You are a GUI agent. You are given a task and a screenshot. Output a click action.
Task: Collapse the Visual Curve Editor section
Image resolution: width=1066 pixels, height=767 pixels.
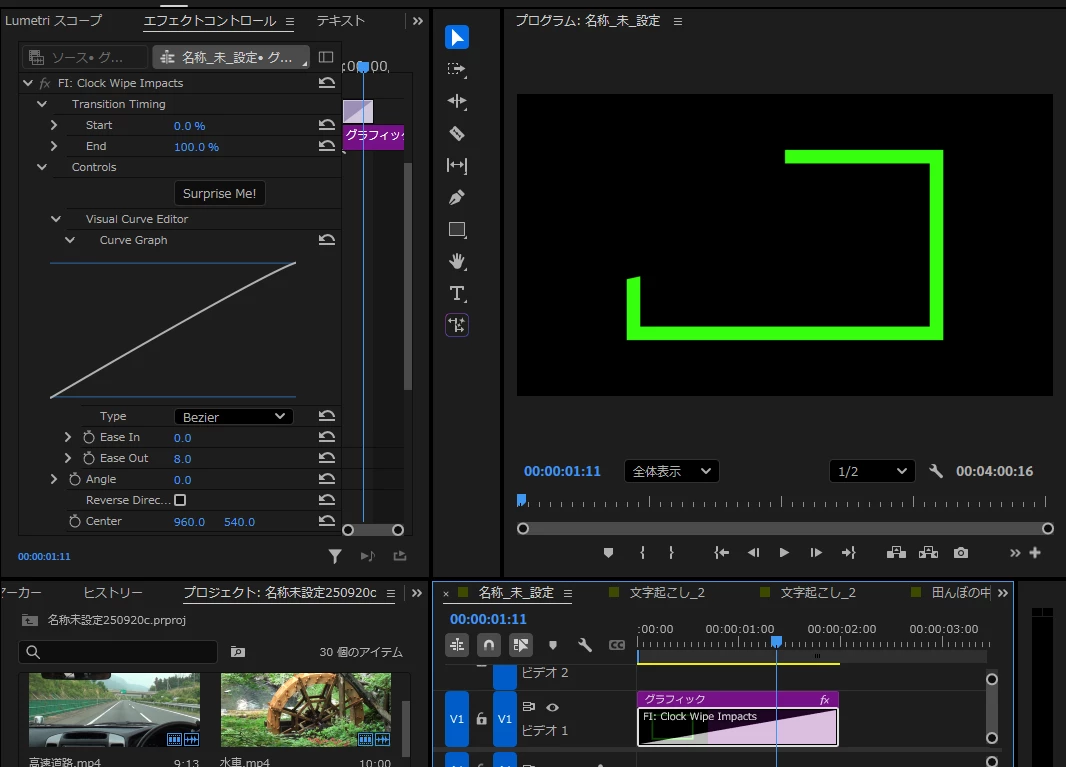[56, 219]
